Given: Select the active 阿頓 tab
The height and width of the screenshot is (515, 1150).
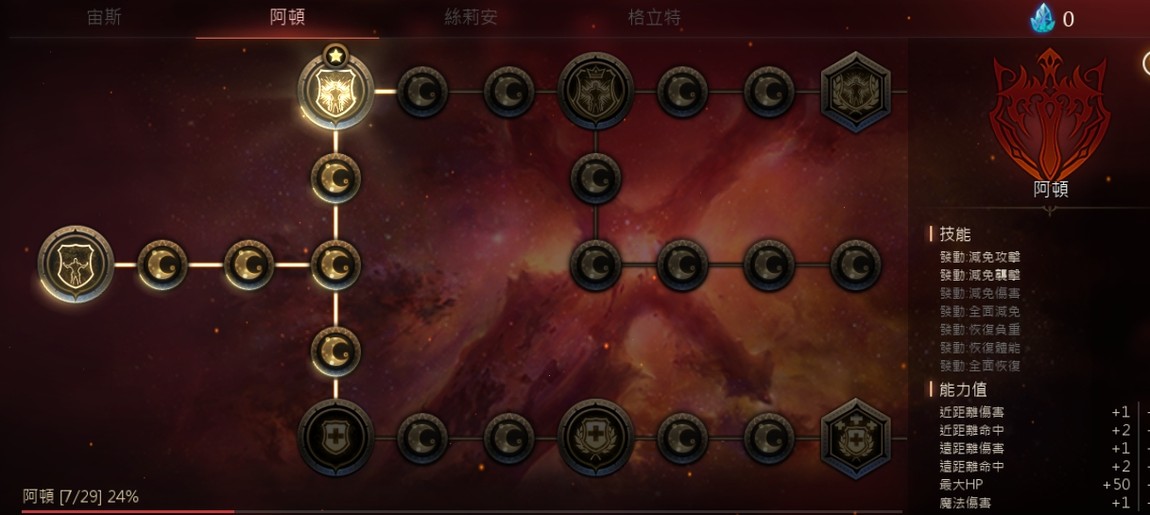Looking at the screenshot, I should coord(288,18).
